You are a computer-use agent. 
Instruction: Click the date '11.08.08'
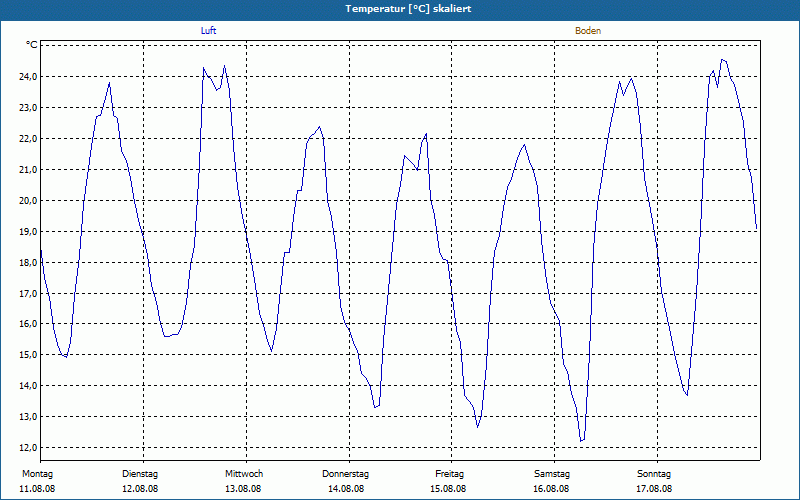pyautogui.click(x=37, y=489)
